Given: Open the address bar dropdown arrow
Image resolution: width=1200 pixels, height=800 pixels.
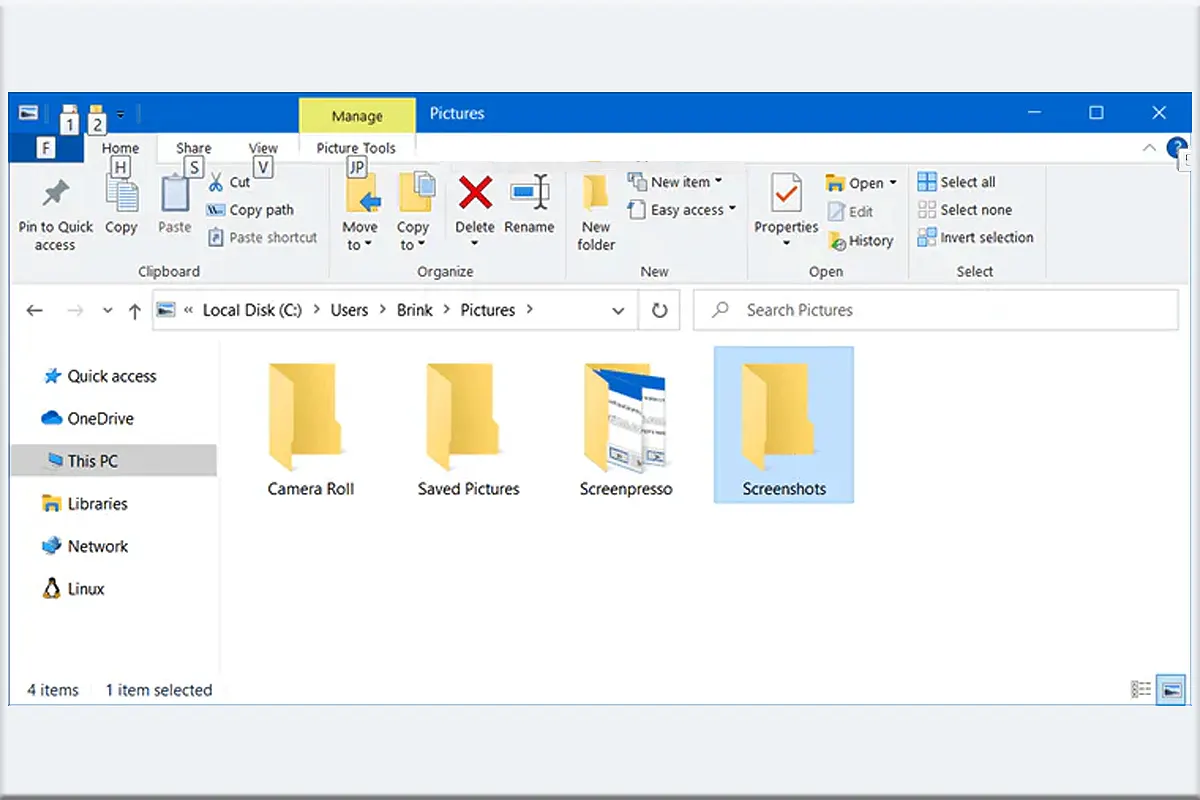Looking at the screenshot, I should click(x=618, y=310).
